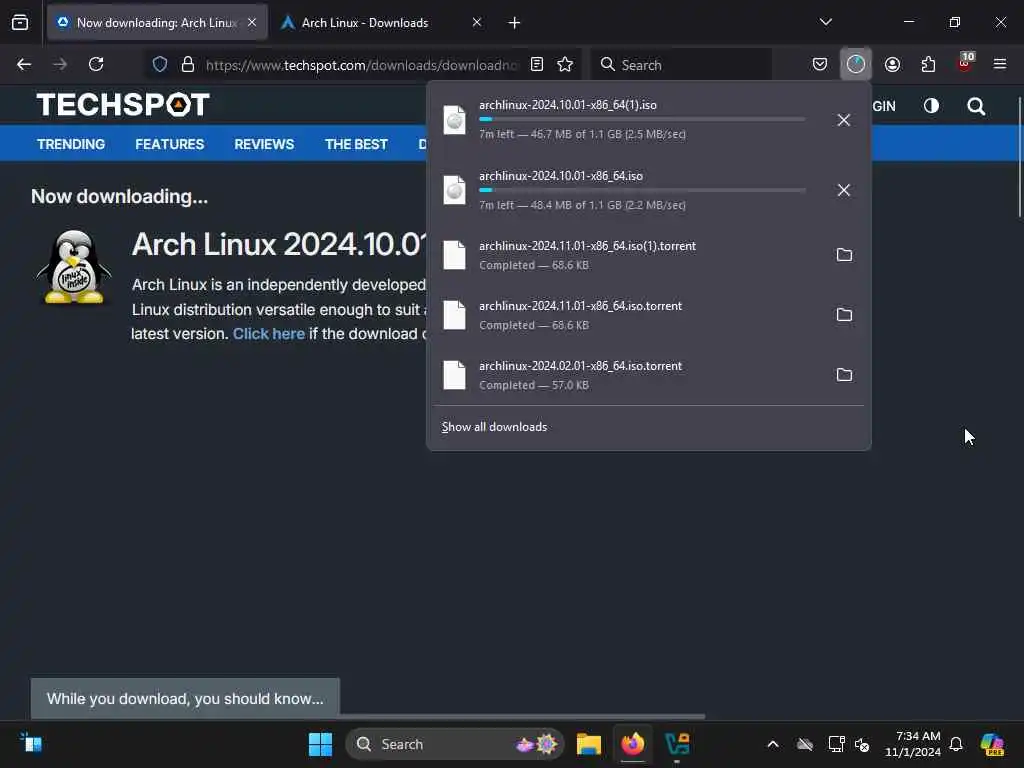
Task: Save page to Pocket
Action: click(820, 65)
